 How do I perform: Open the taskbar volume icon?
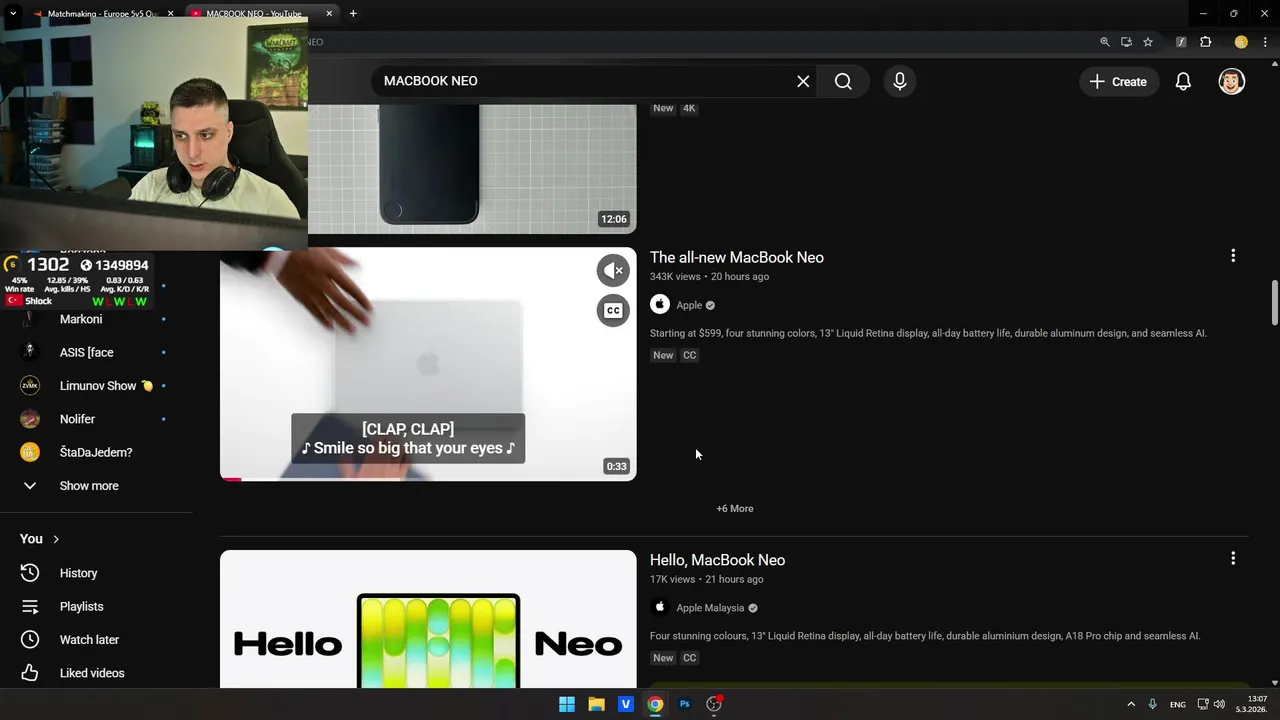click(x=1219, y=704)
